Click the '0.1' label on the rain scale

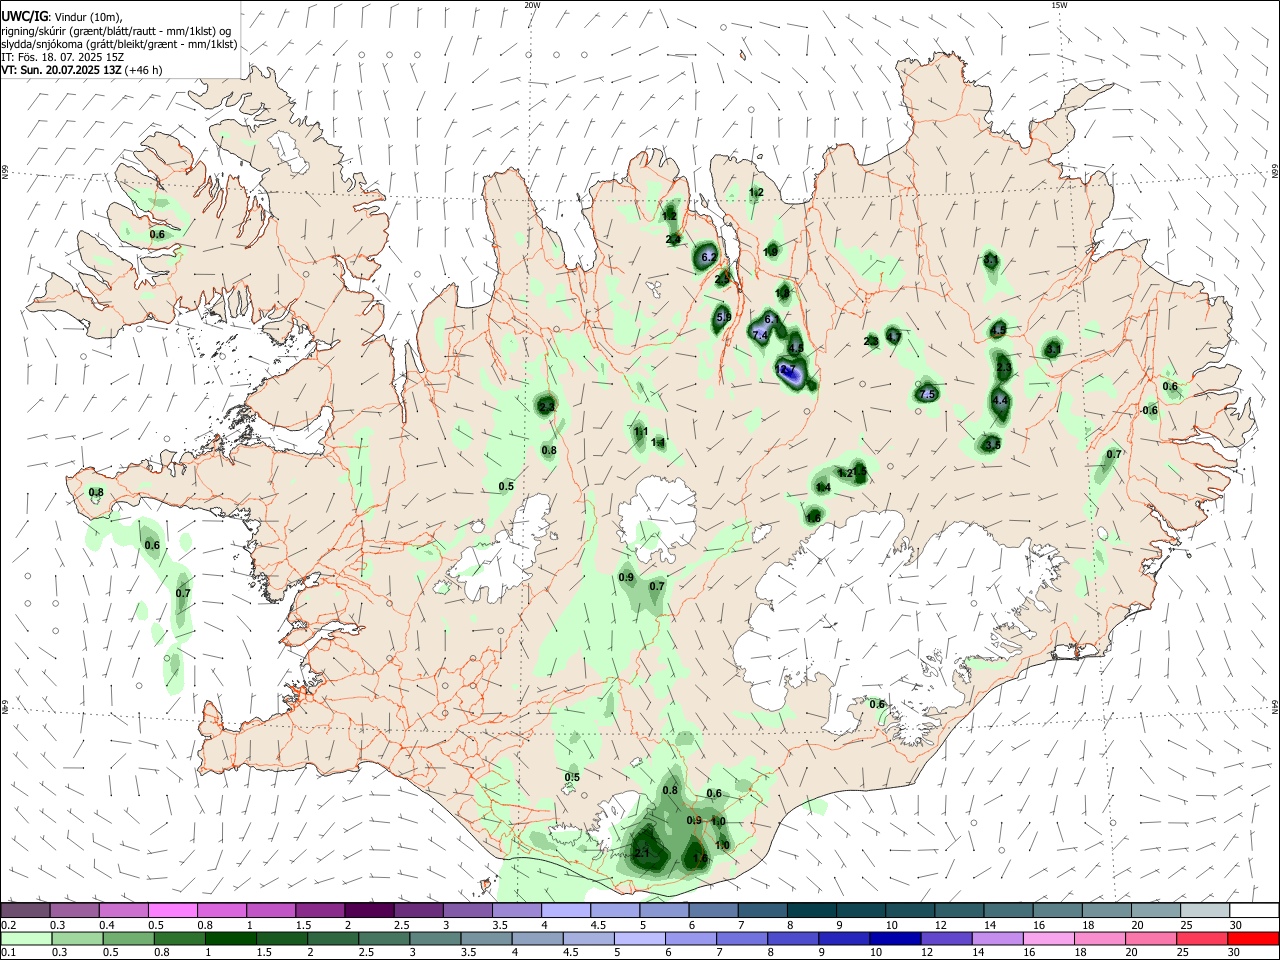point(8,953)
